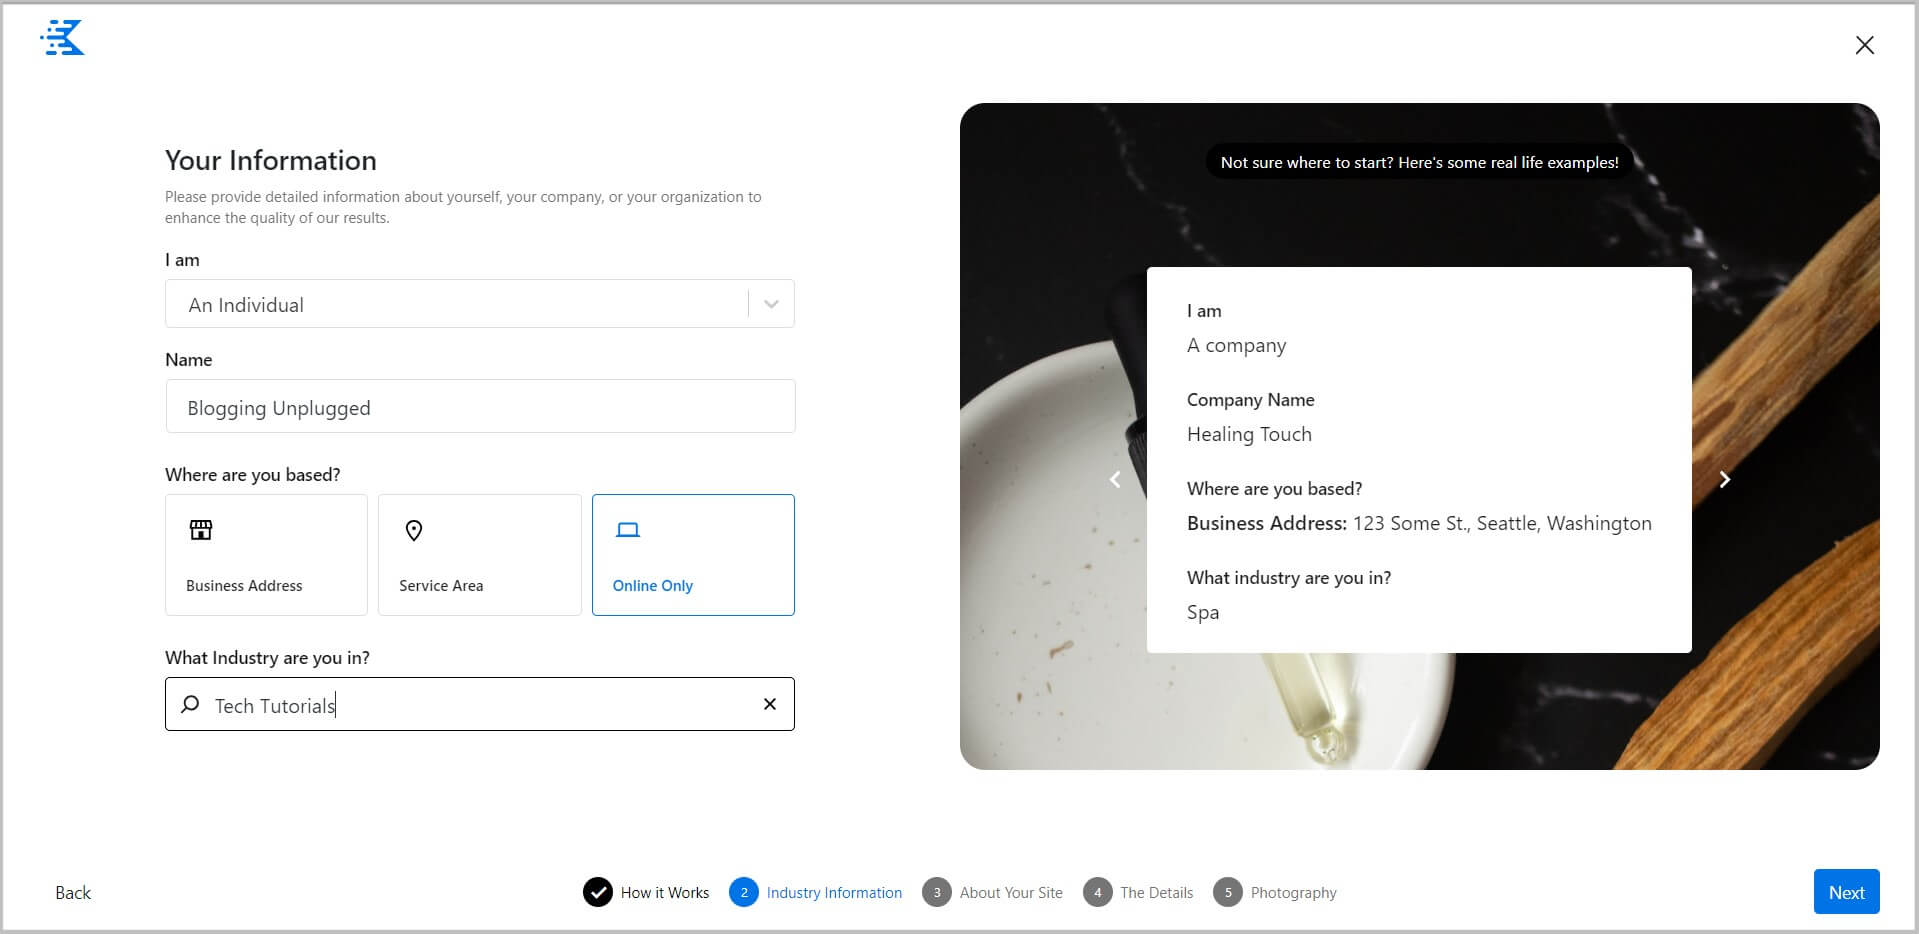This screenshot has height=934, width=1919.
Task: Click the laptop icon in Online Only
Action: tap(627, 530)
